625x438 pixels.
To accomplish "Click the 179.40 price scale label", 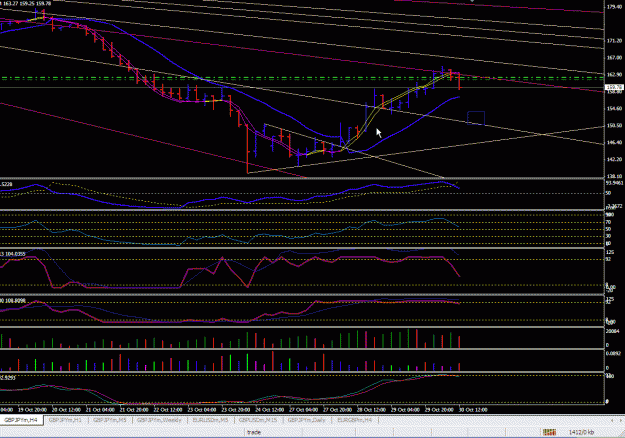I will [614, 7].
